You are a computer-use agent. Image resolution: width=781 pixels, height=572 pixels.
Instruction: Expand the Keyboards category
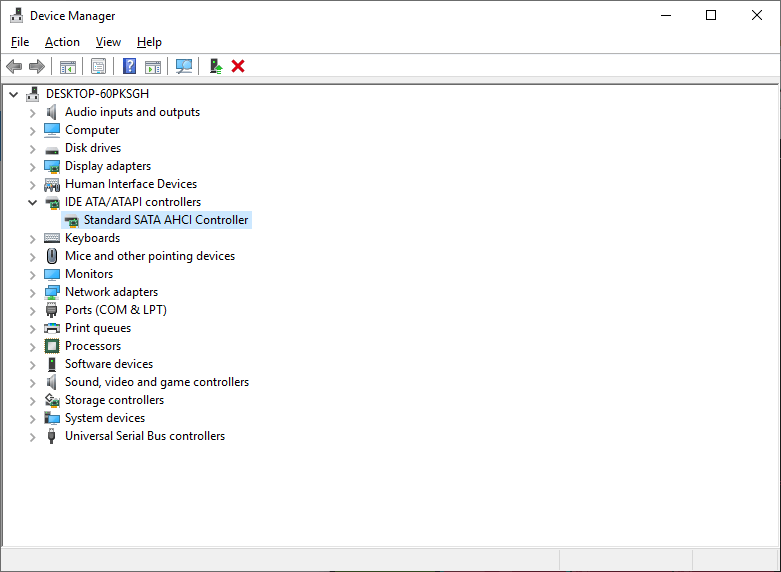click(32, 239)
